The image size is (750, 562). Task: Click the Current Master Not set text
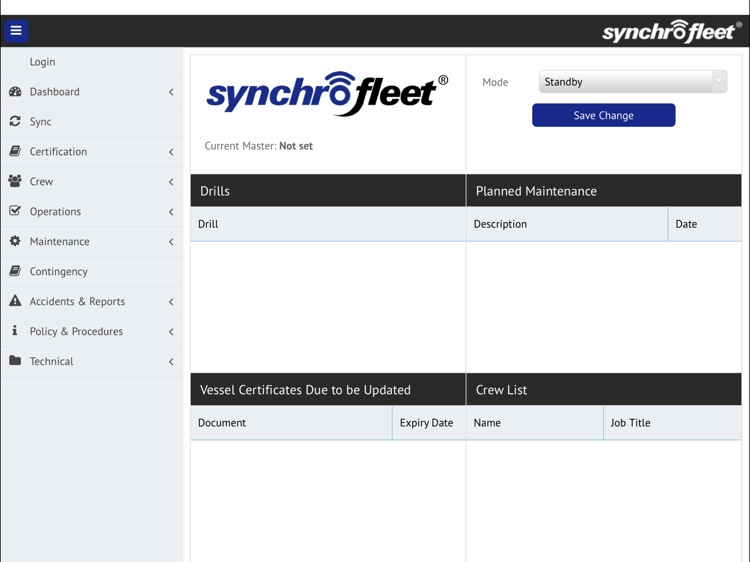(x=258, y=146)
